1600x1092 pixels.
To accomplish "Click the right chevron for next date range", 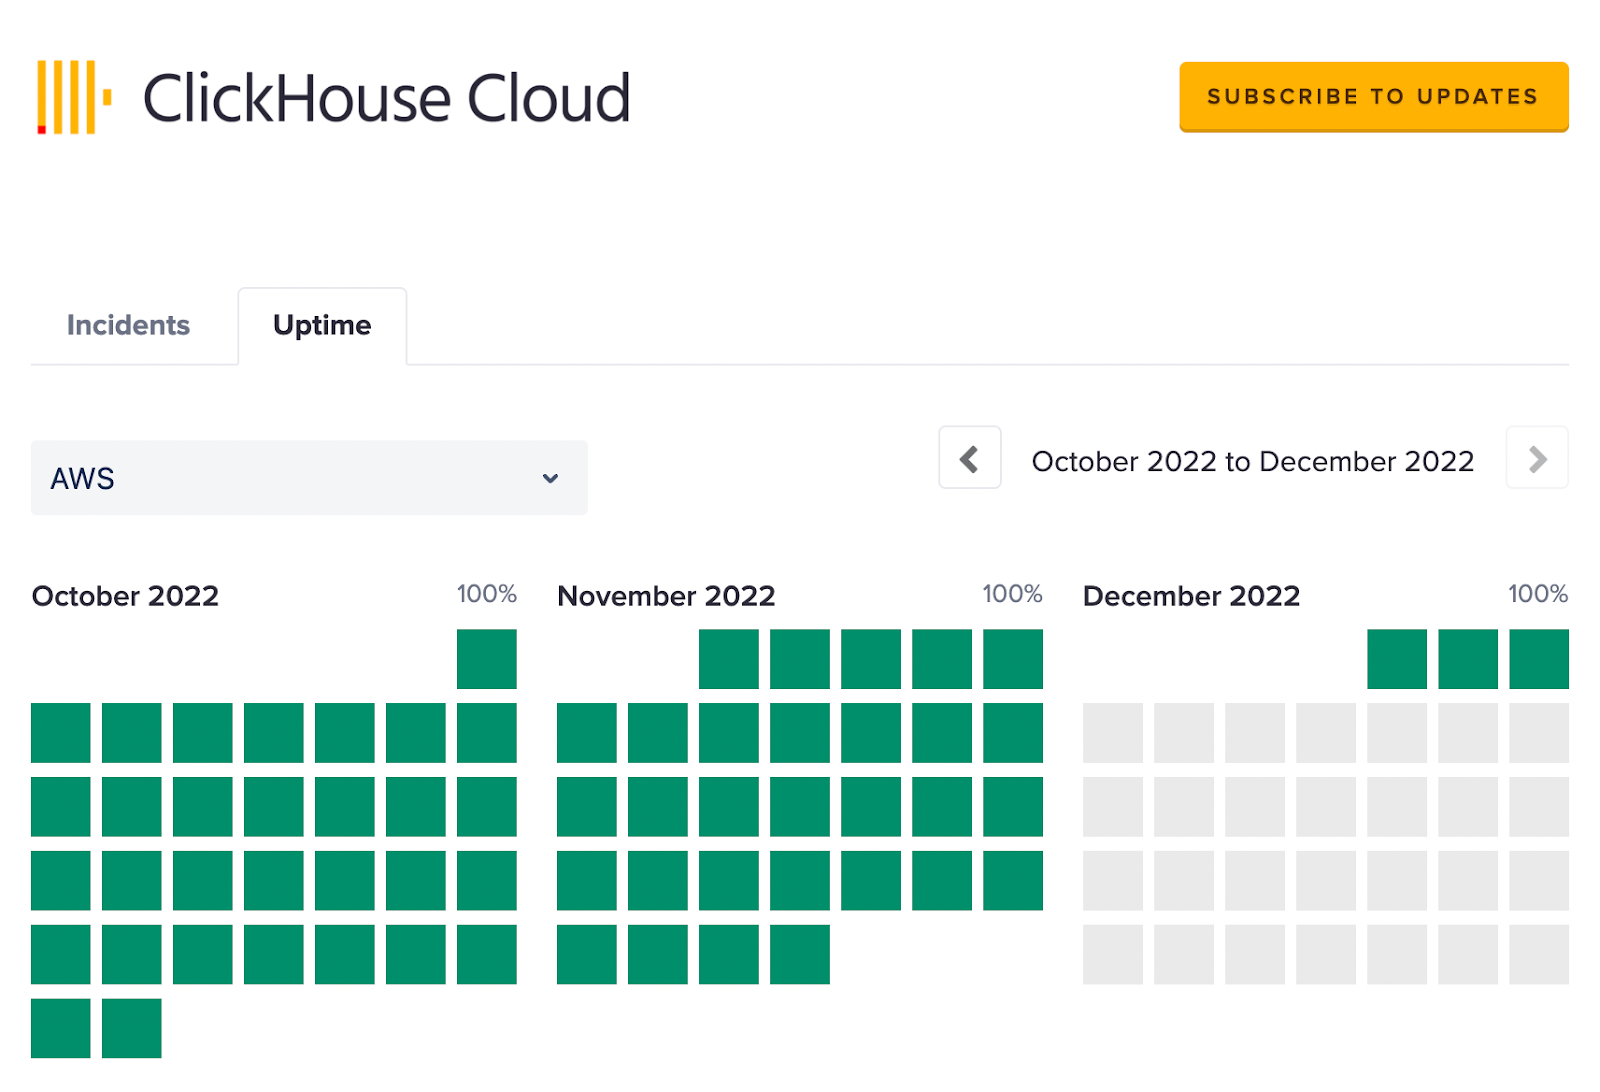I will pyautogui.click(x=1537, y=459).
